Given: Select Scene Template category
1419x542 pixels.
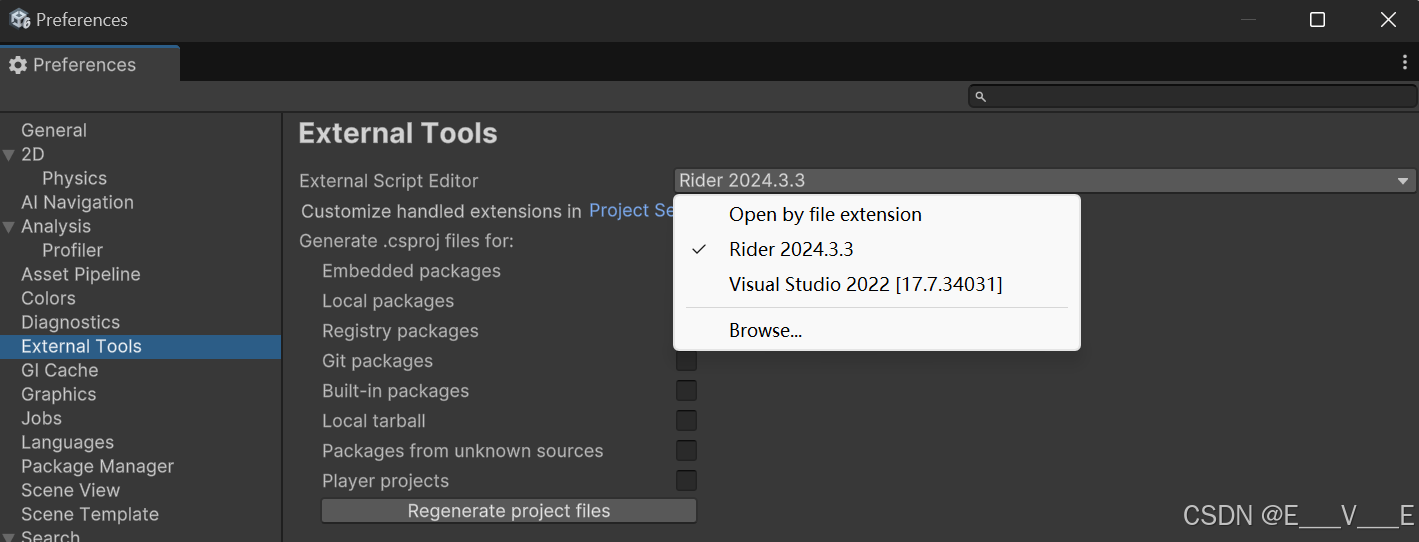Looking at the screenshot, I should pos(90,515).
